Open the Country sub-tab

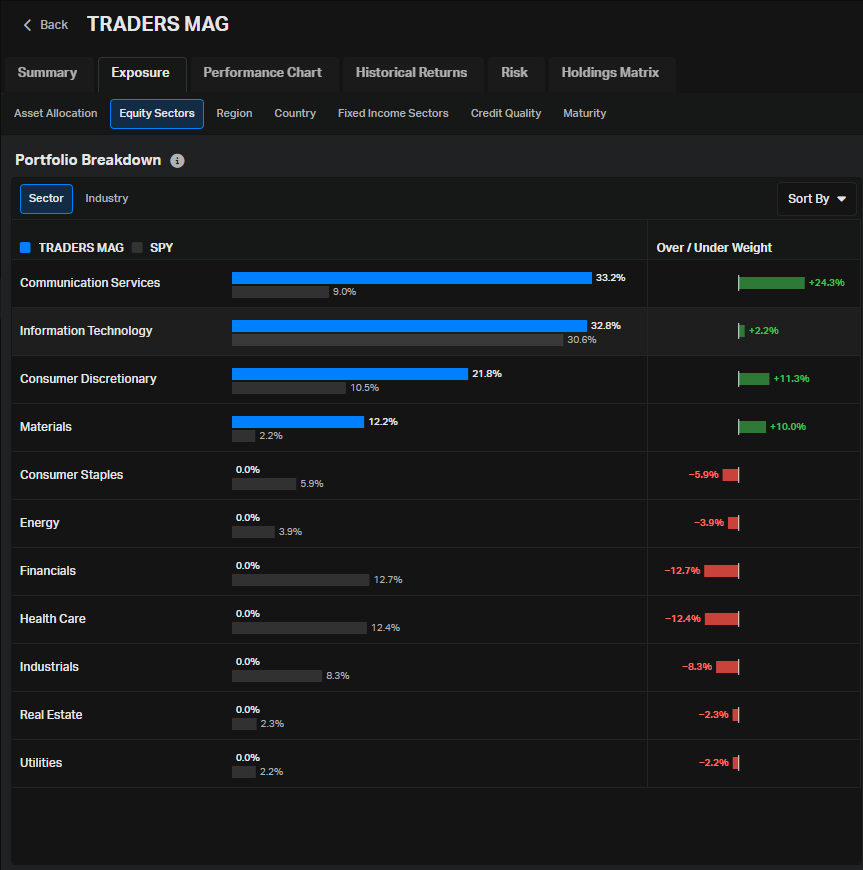point(295,113)
